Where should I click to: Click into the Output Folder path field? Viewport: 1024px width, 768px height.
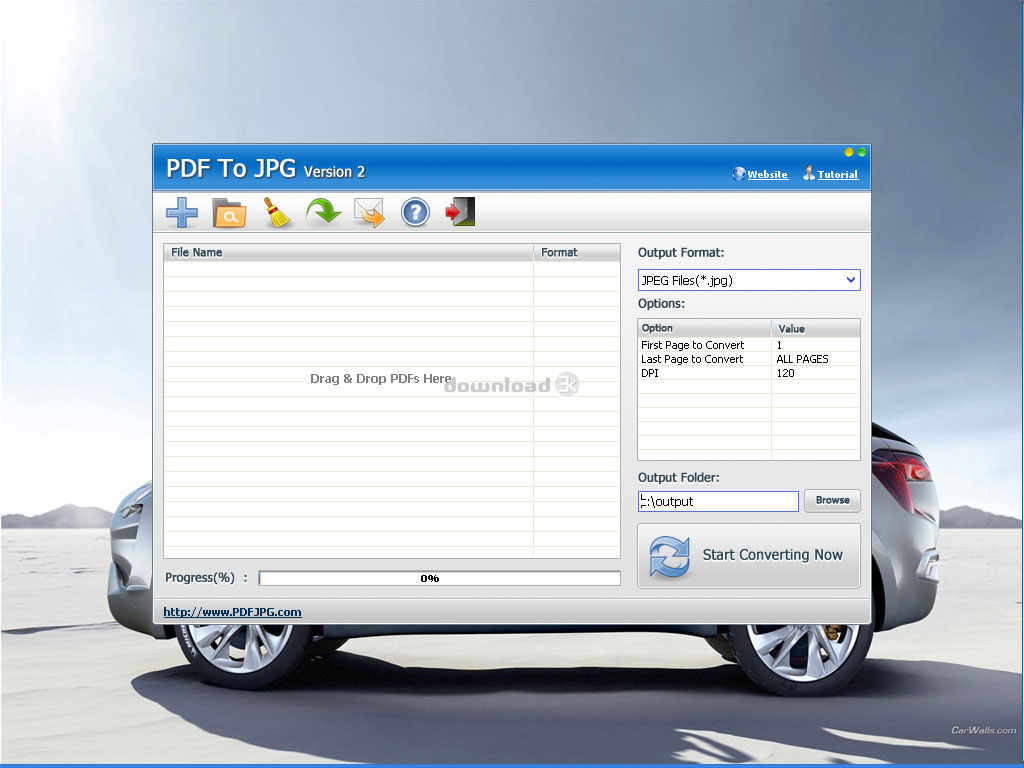718,501
